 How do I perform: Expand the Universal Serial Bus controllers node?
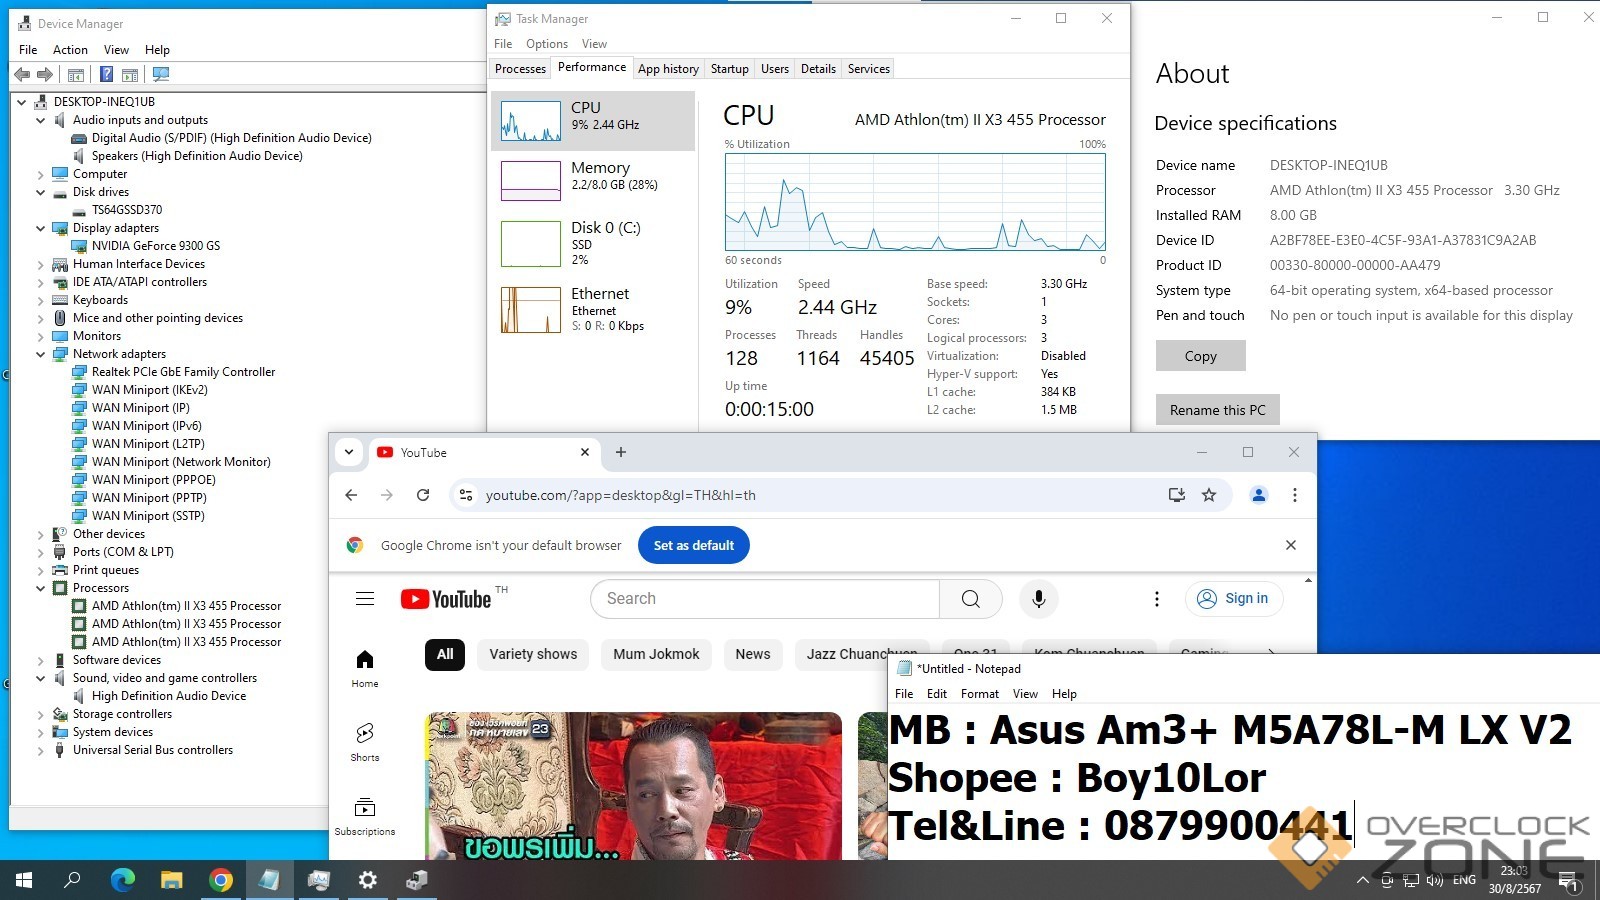point(40,750)
